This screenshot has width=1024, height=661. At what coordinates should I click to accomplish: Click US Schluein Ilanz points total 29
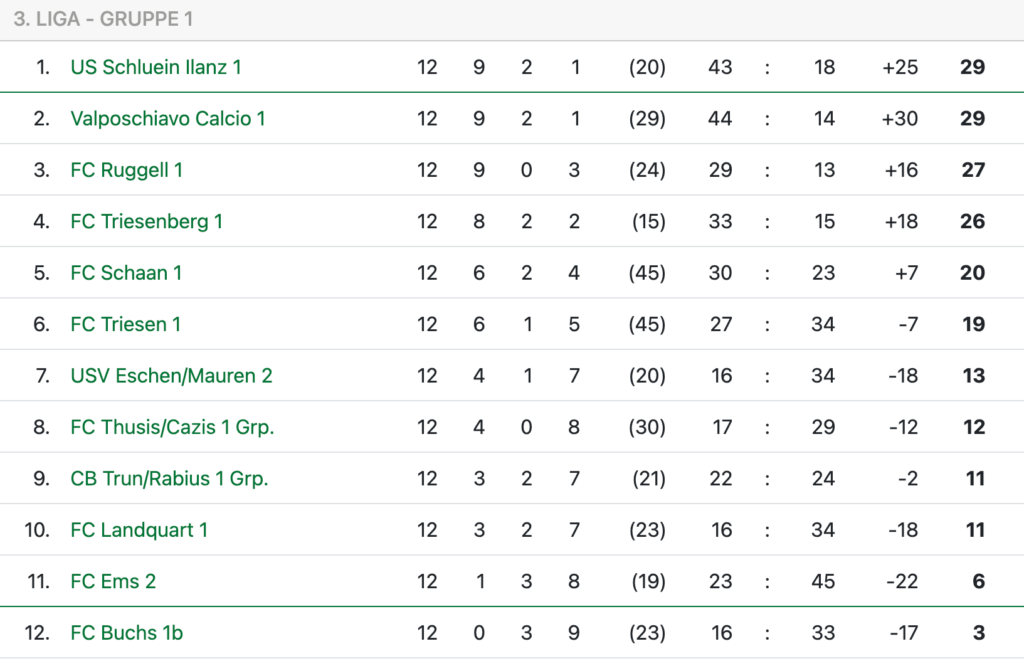click(972, 67)
